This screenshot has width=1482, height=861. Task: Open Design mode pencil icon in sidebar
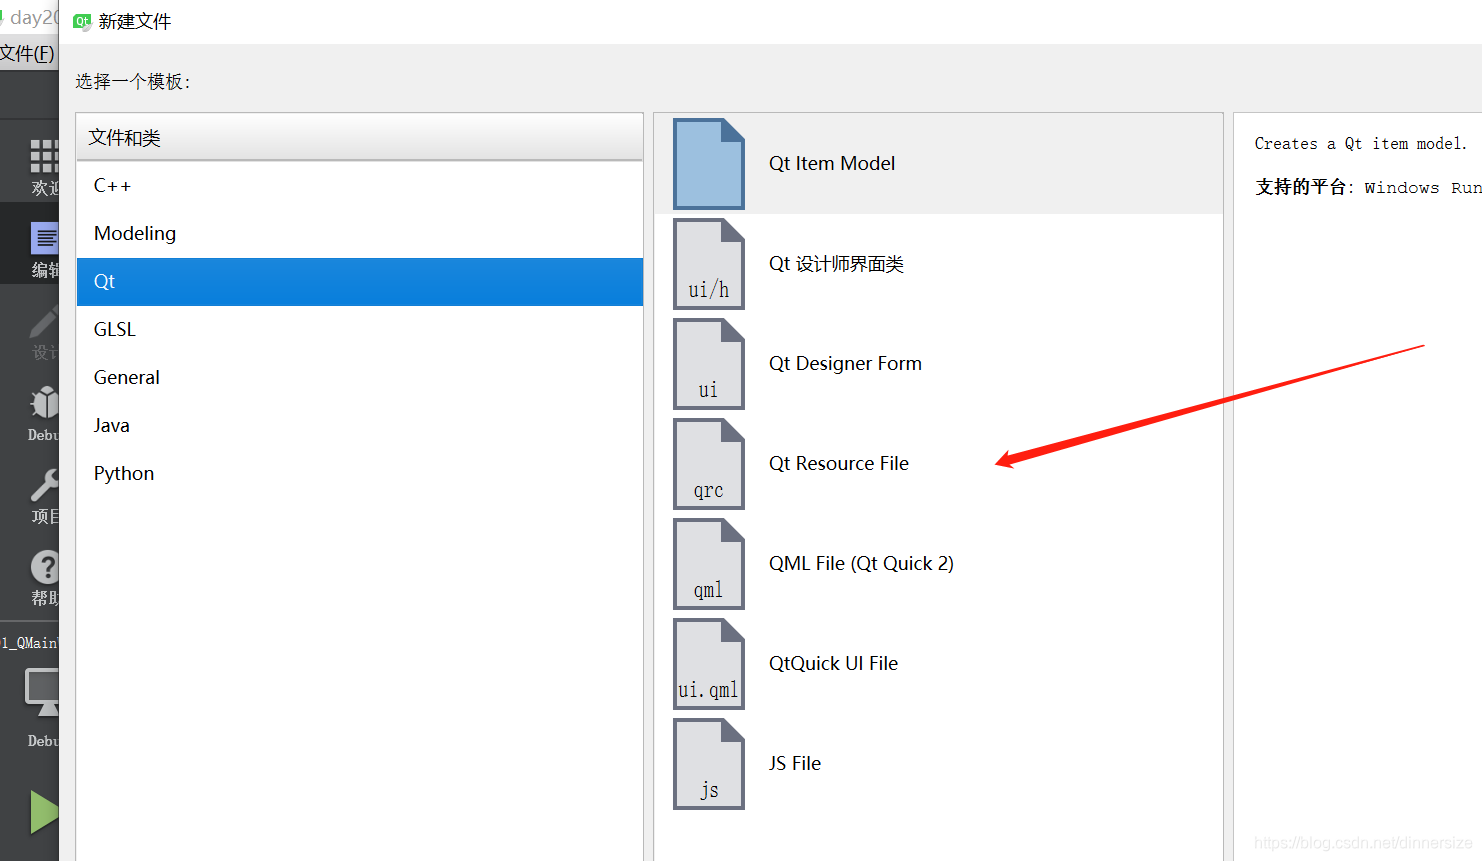pyautogui.click(x=44, y=322)
